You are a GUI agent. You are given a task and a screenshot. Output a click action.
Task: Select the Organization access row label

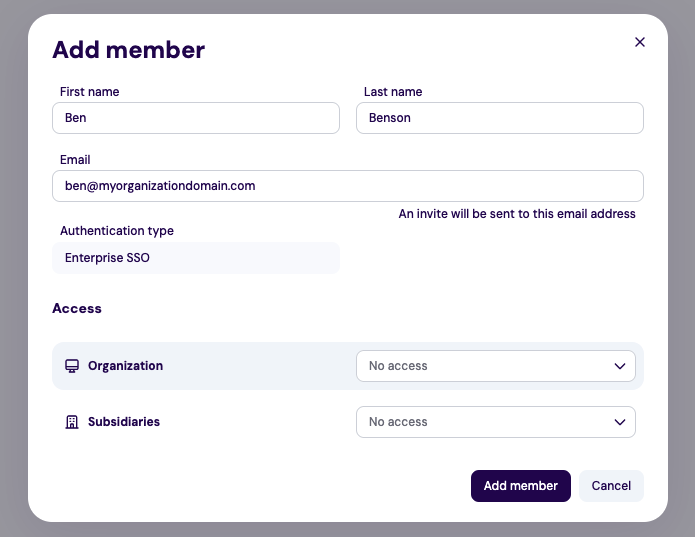[125, 366]
